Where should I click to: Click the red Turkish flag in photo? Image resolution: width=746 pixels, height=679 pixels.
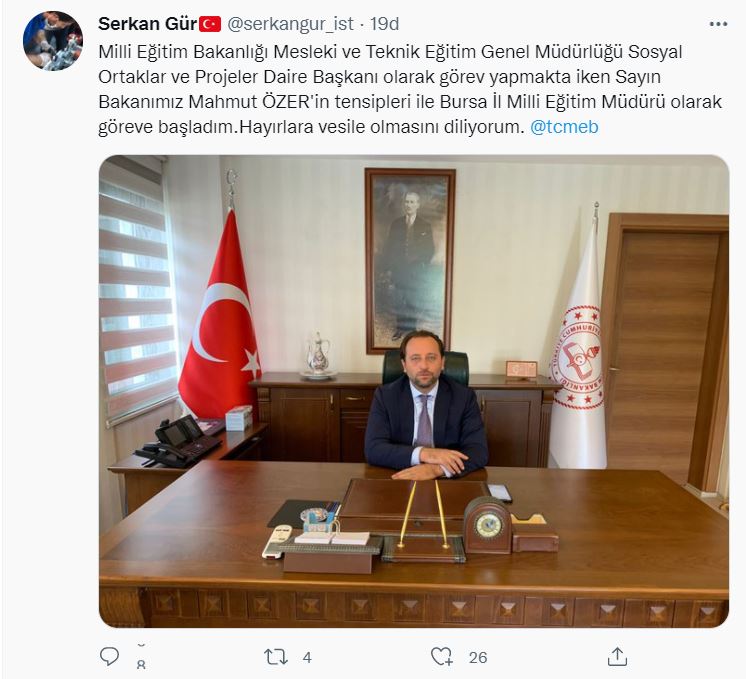(220, 317)
